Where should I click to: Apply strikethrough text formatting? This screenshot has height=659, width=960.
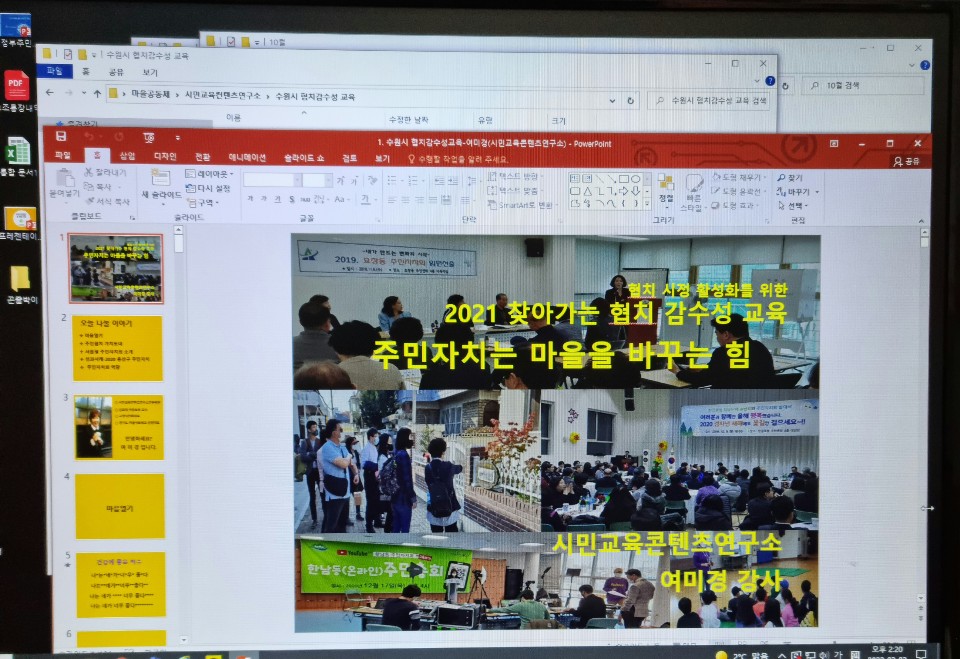305,199
